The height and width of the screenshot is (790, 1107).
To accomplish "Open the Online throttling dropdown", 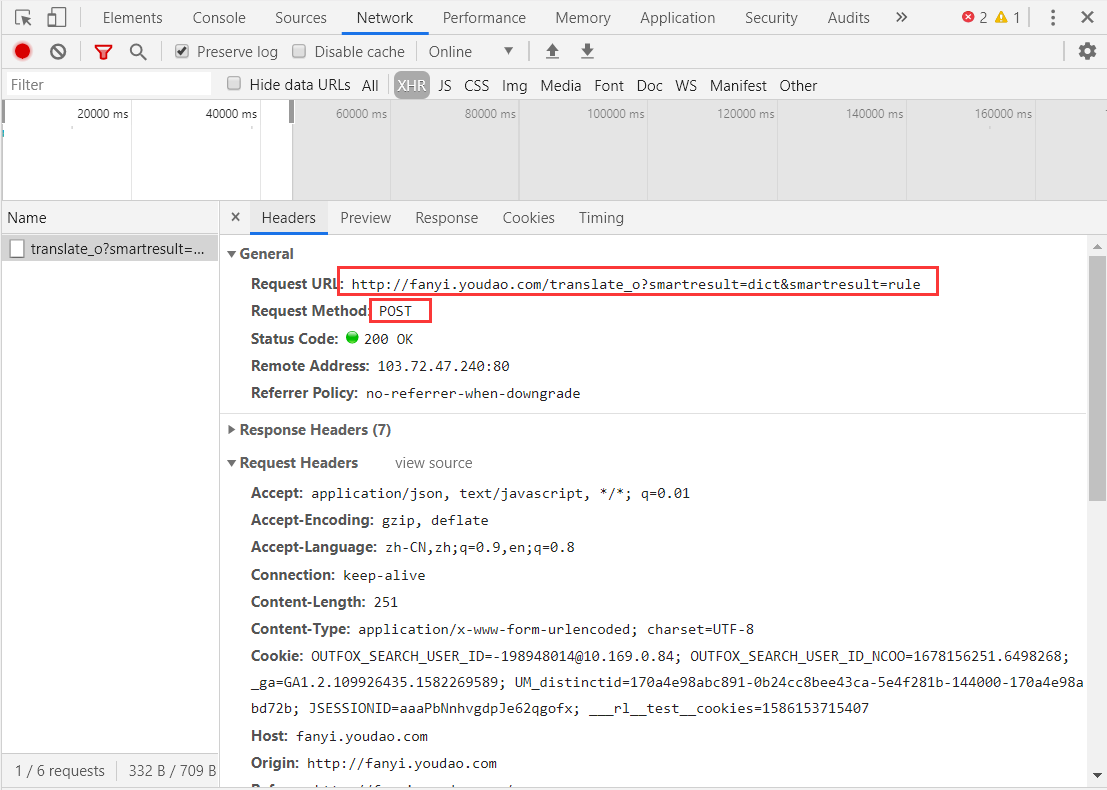I will (471, 52).
